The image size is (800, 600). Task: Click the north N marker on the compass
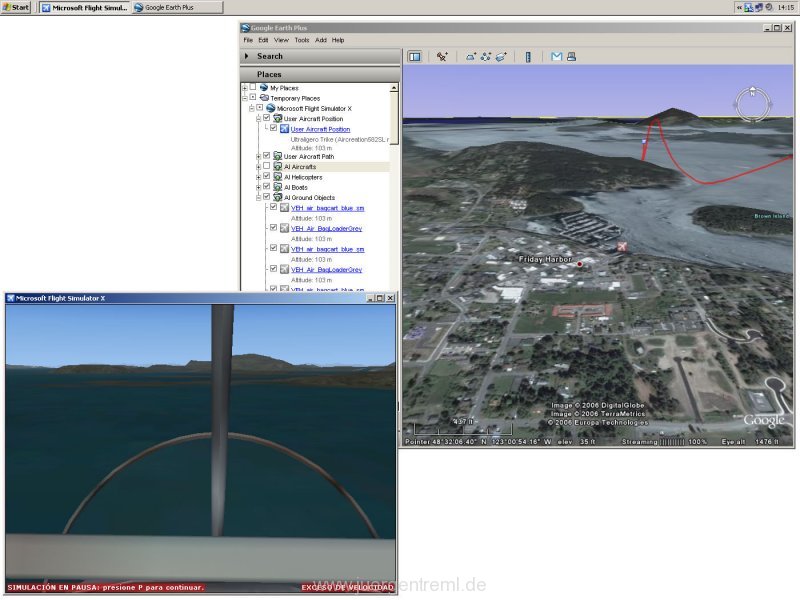pos(752,92)
